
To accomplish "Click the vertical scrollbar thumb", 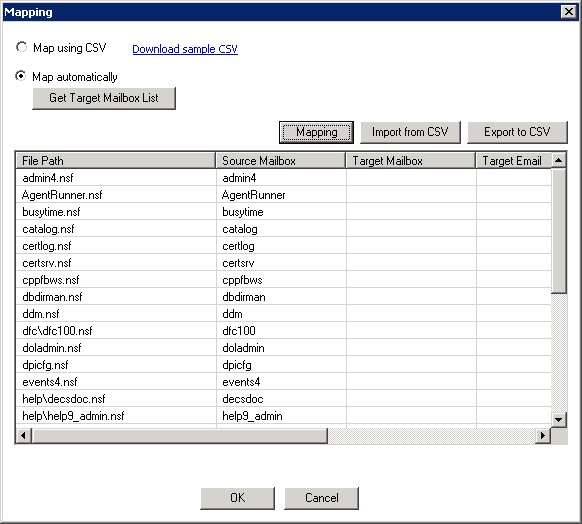I will 559,231.
